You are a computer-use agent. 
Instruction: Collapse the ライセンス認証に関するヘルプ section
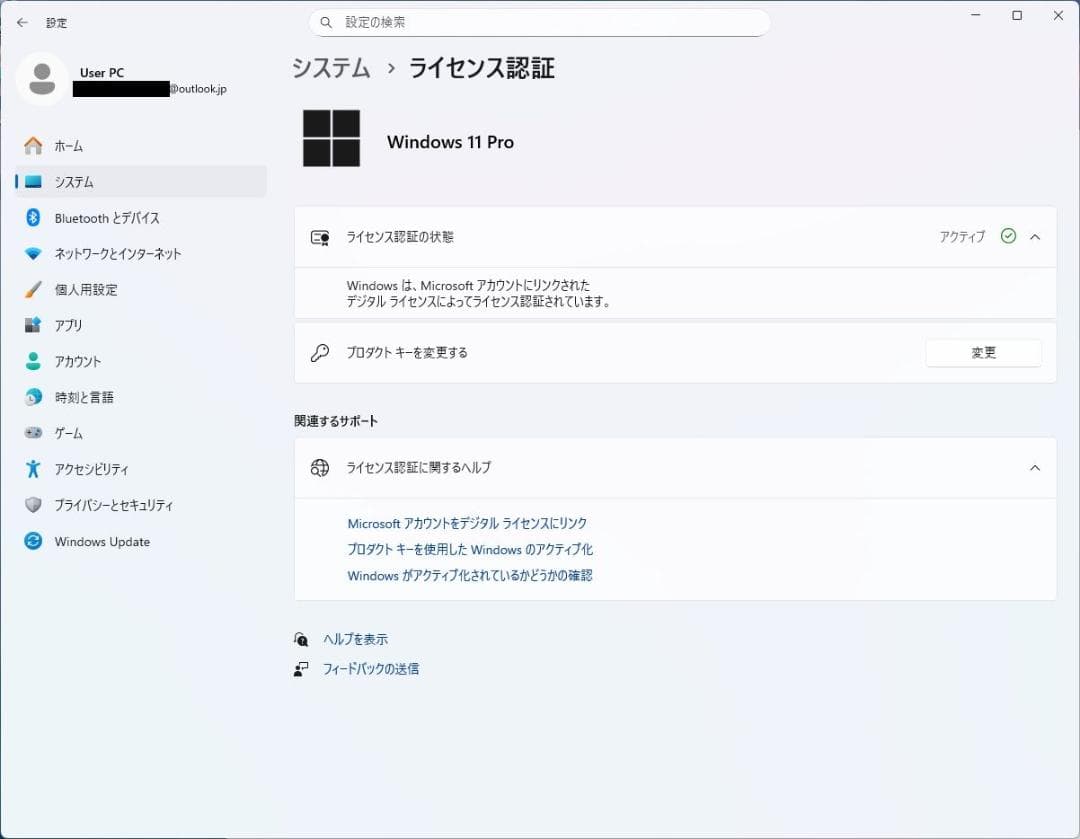pos(1035,467)
